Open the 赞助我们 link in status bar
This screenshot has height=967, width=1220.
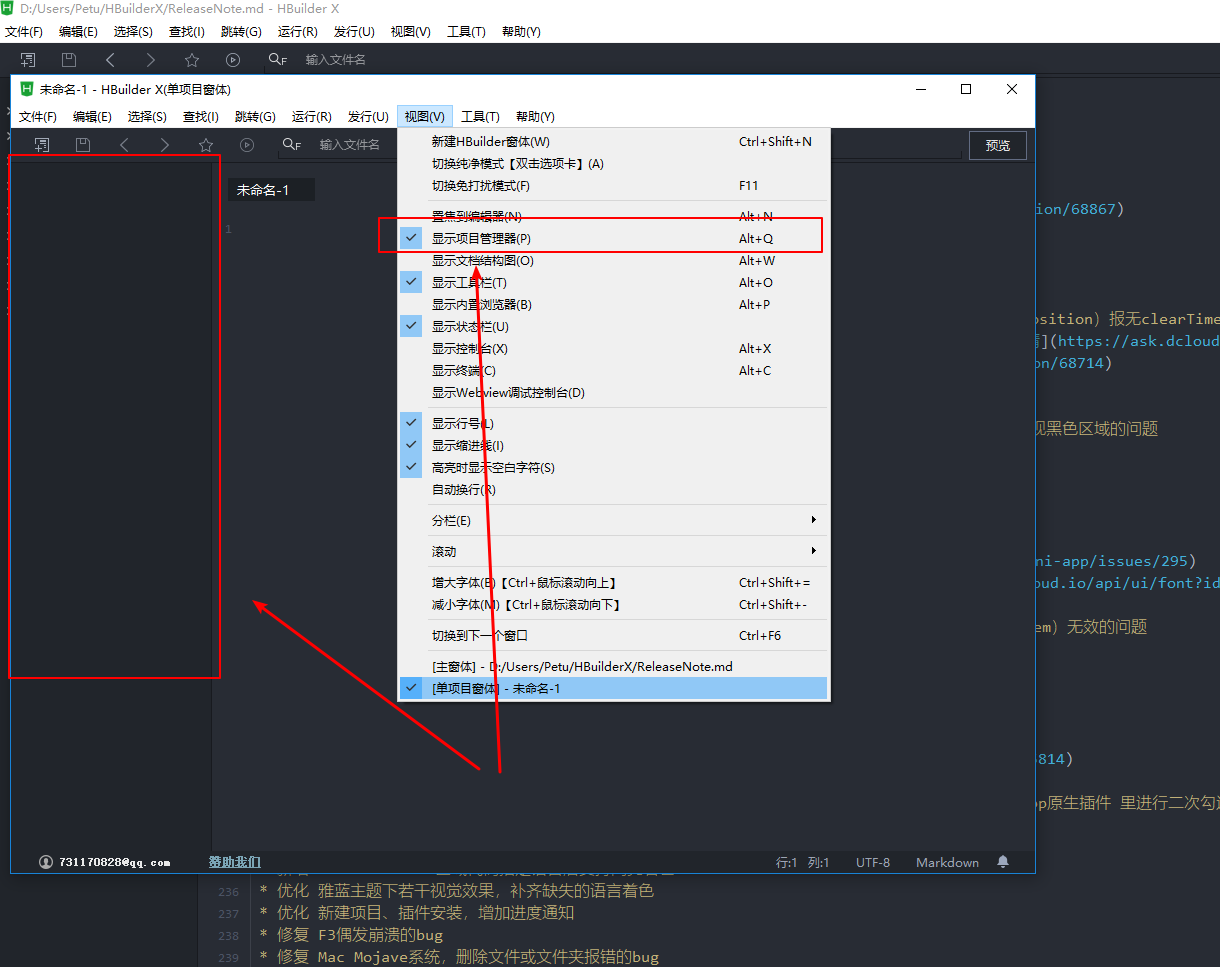(x=235, y=862)
